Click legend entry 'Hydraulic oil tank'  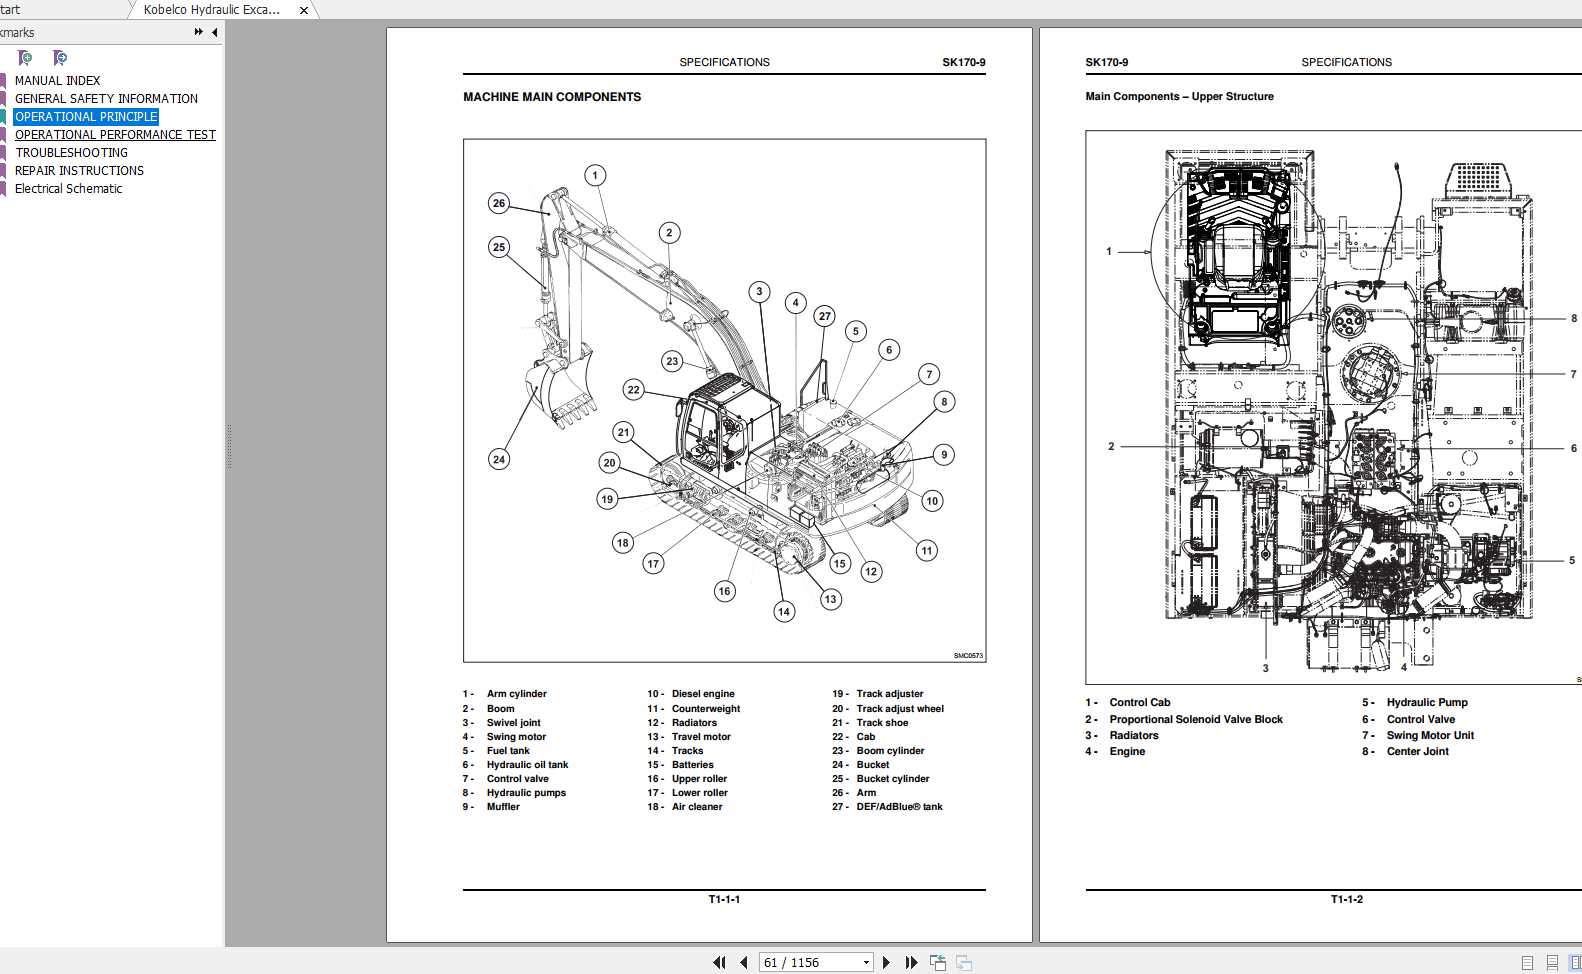point(527,765)
